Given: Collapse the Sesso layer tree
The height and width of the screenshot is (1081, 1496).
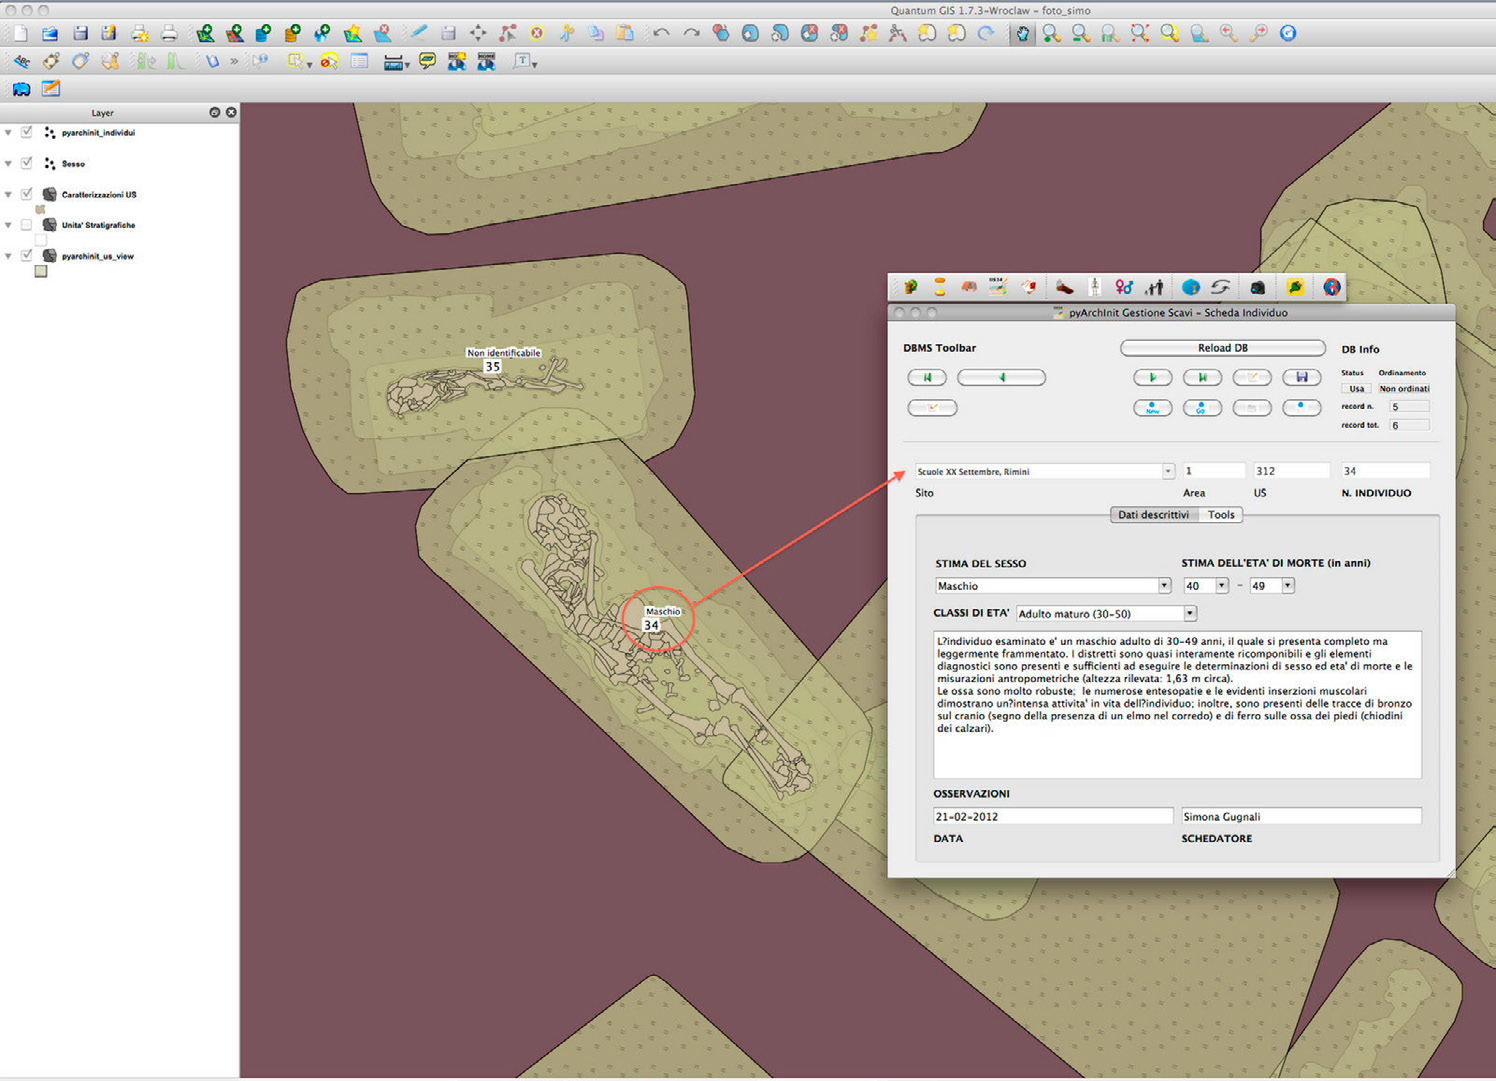Looking at the screenshot, I should pos(9,163).
